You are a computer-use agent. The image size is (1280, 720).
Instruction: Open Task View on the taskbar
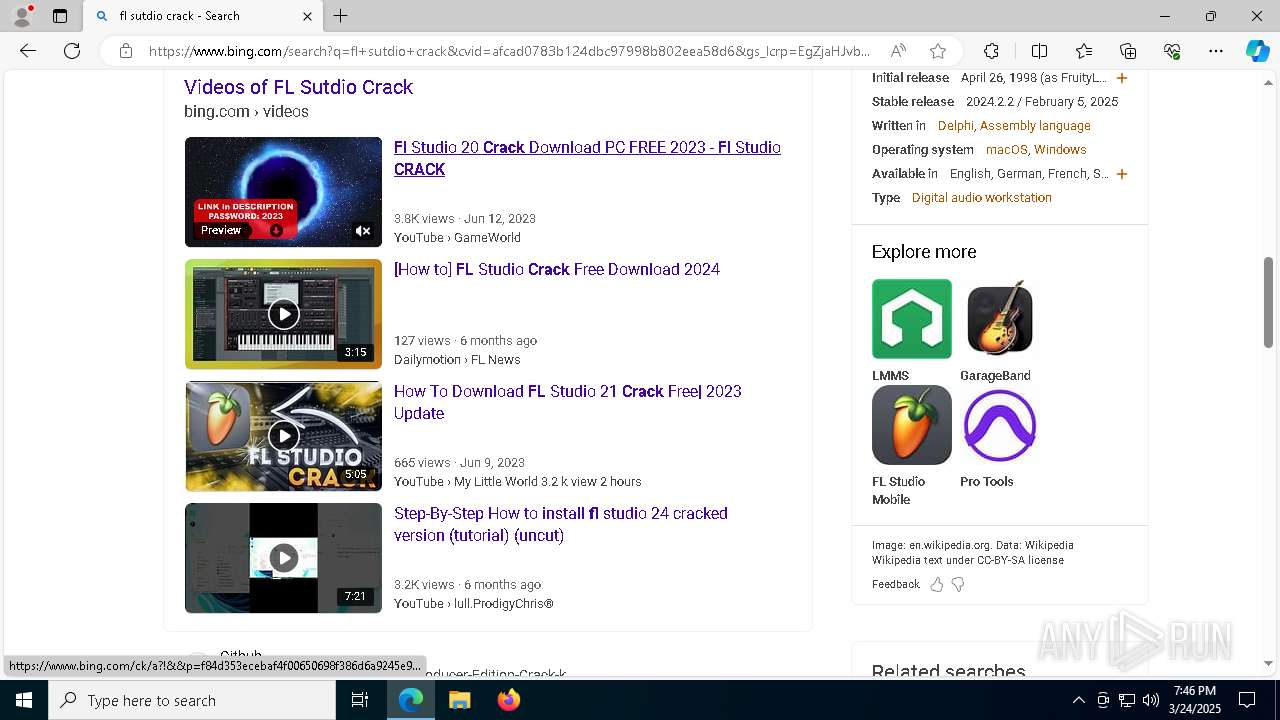coord(360,700)
